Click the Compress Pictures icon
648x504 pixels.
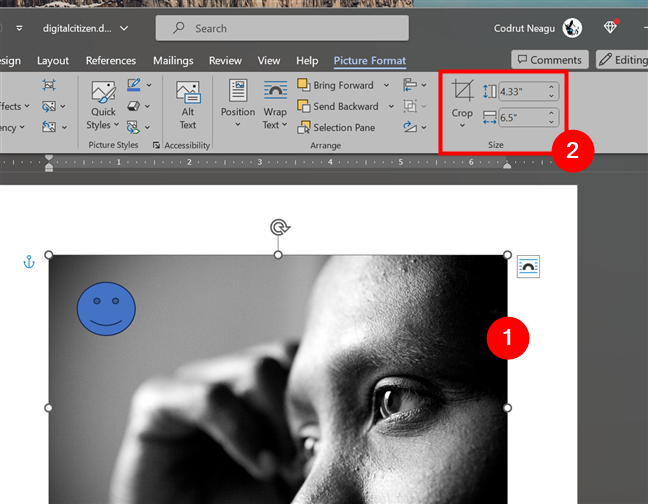click(x=49, y=85)
